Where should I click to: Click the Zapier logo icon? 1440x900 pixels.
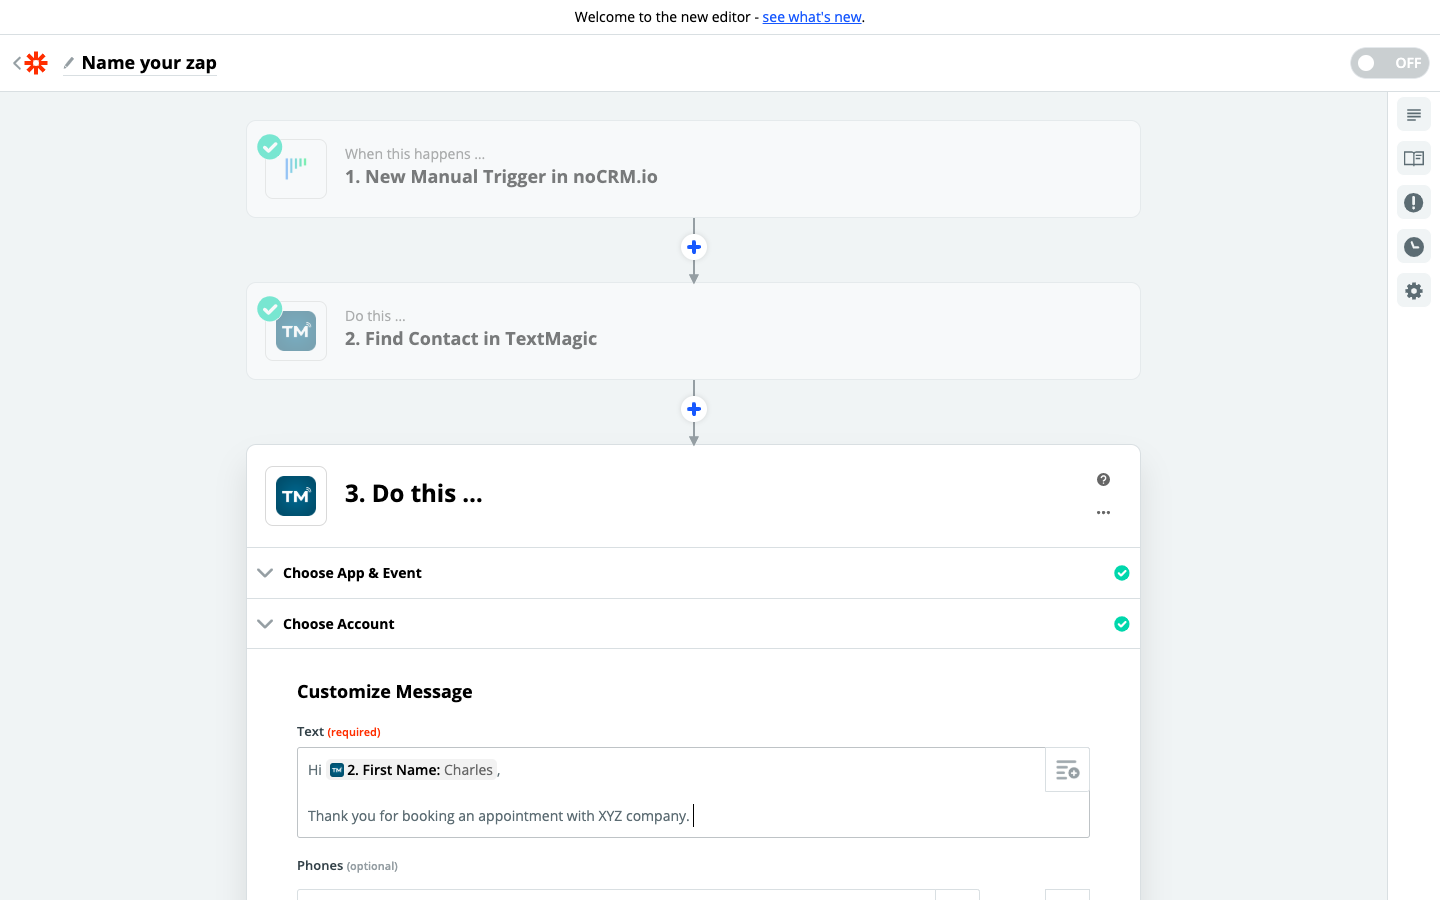[37, 63]
